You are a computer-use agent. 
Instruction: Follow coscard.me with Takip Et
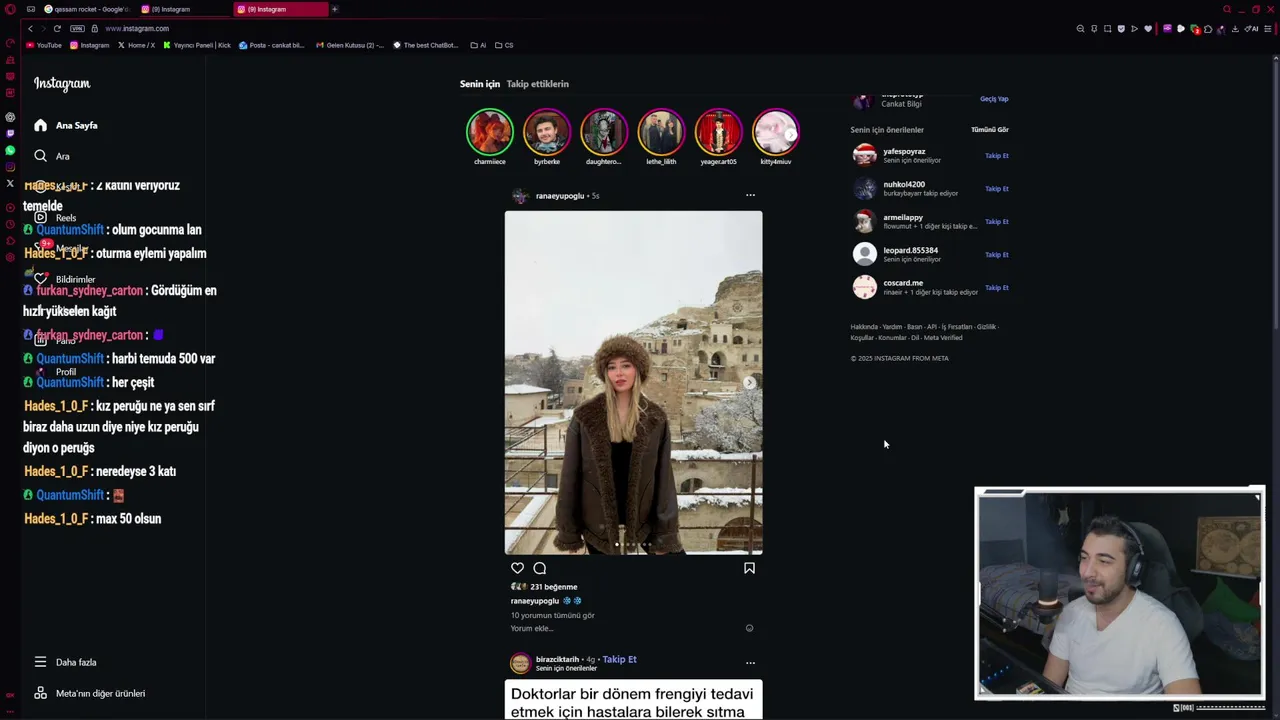click(997, 287)
